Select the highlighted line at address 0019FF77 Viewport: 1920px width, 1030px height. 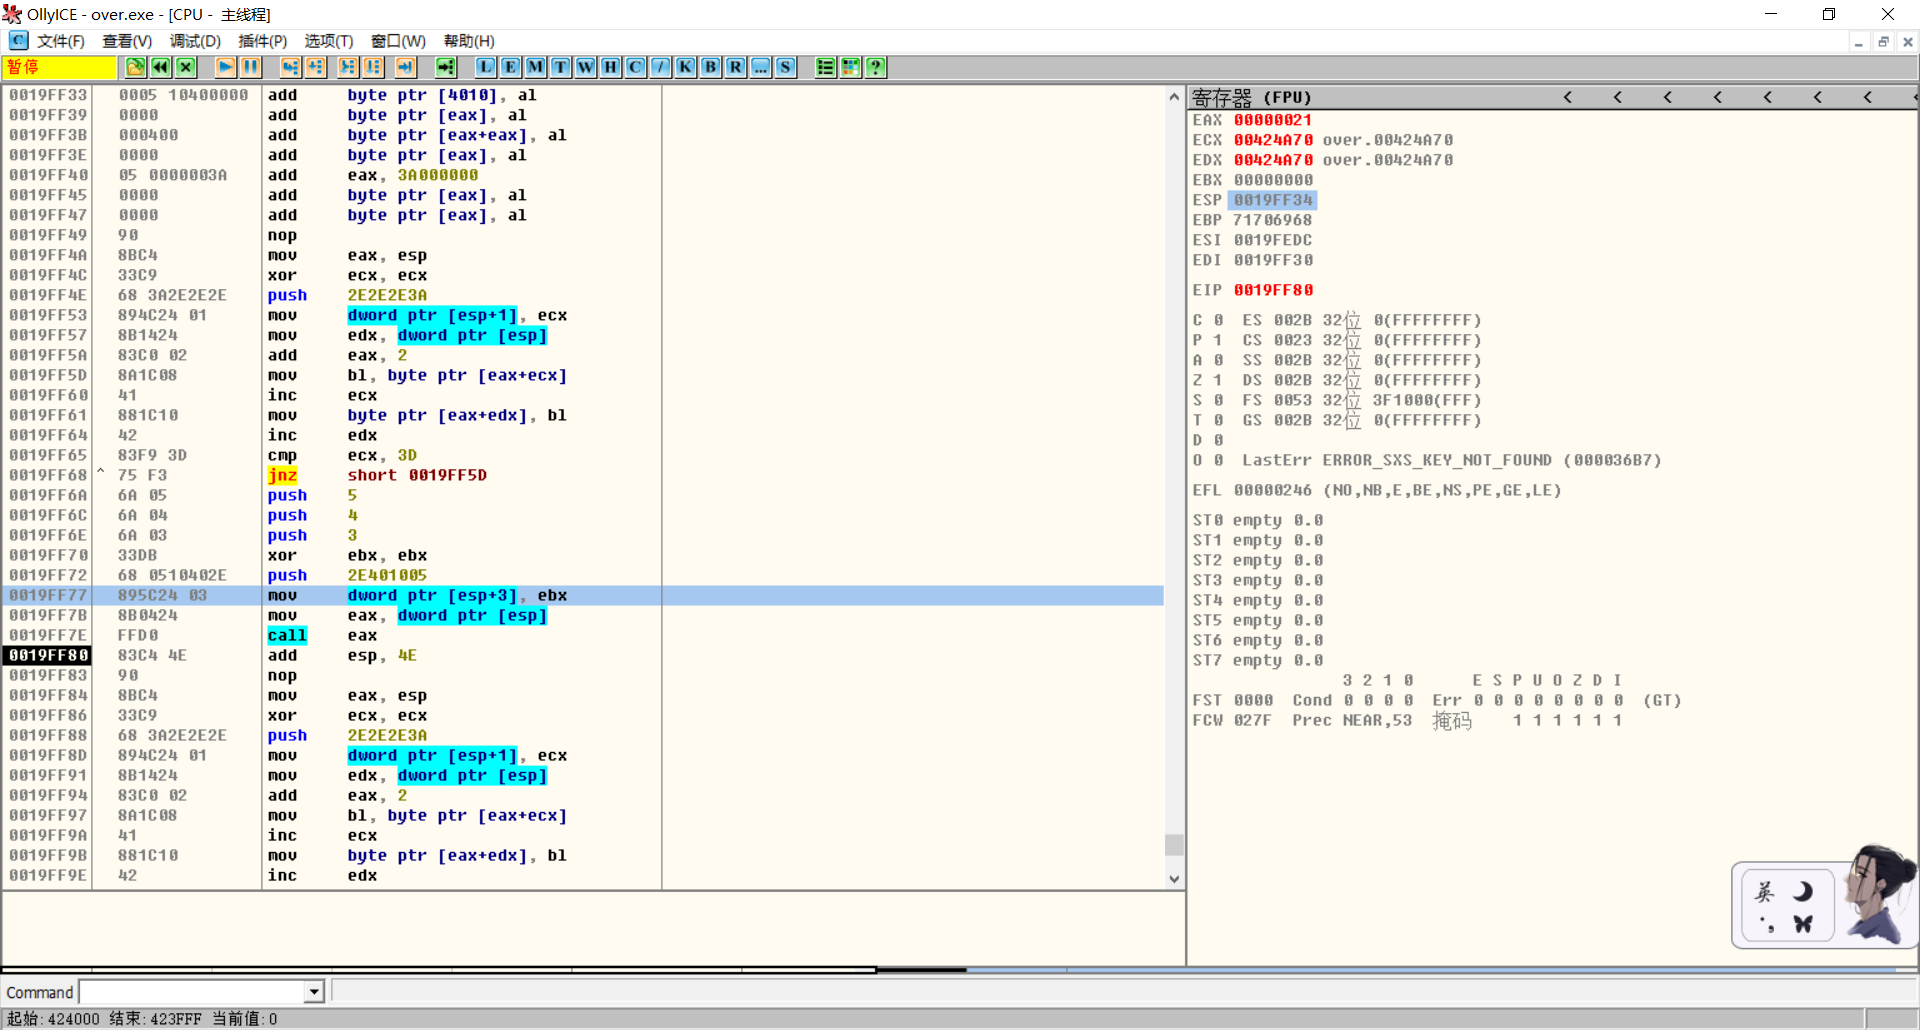click(583, 595)
